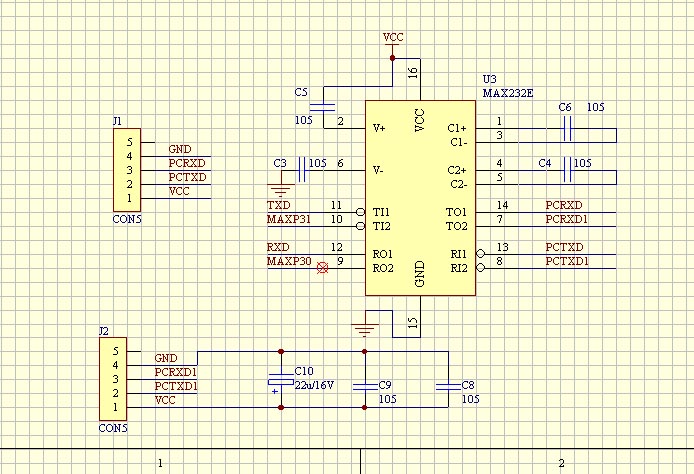
Task: Select the PCTXD1 net label on pin 8
Action: point(567,261)
